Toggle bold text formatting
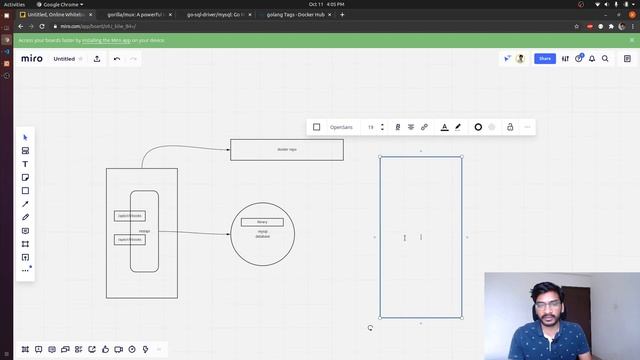 click(398, 127)
